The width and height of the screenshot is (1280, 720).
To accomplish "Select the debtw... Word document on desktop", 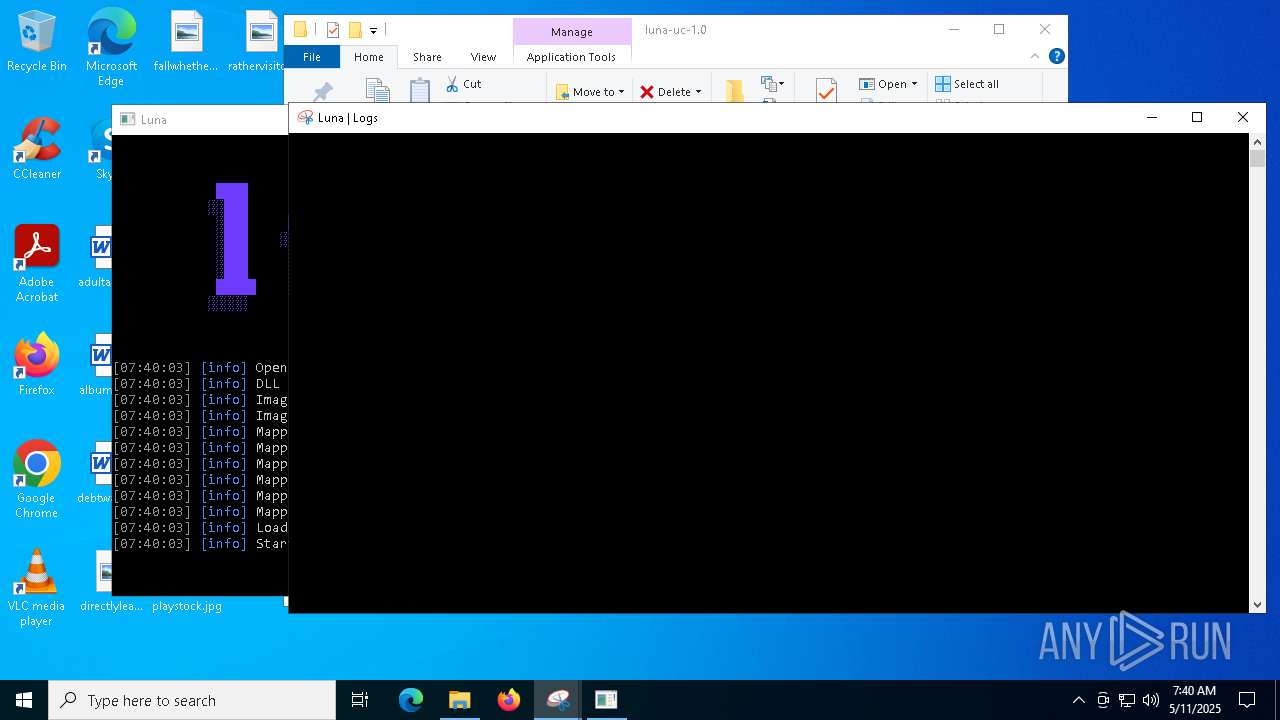I will 97,473.
